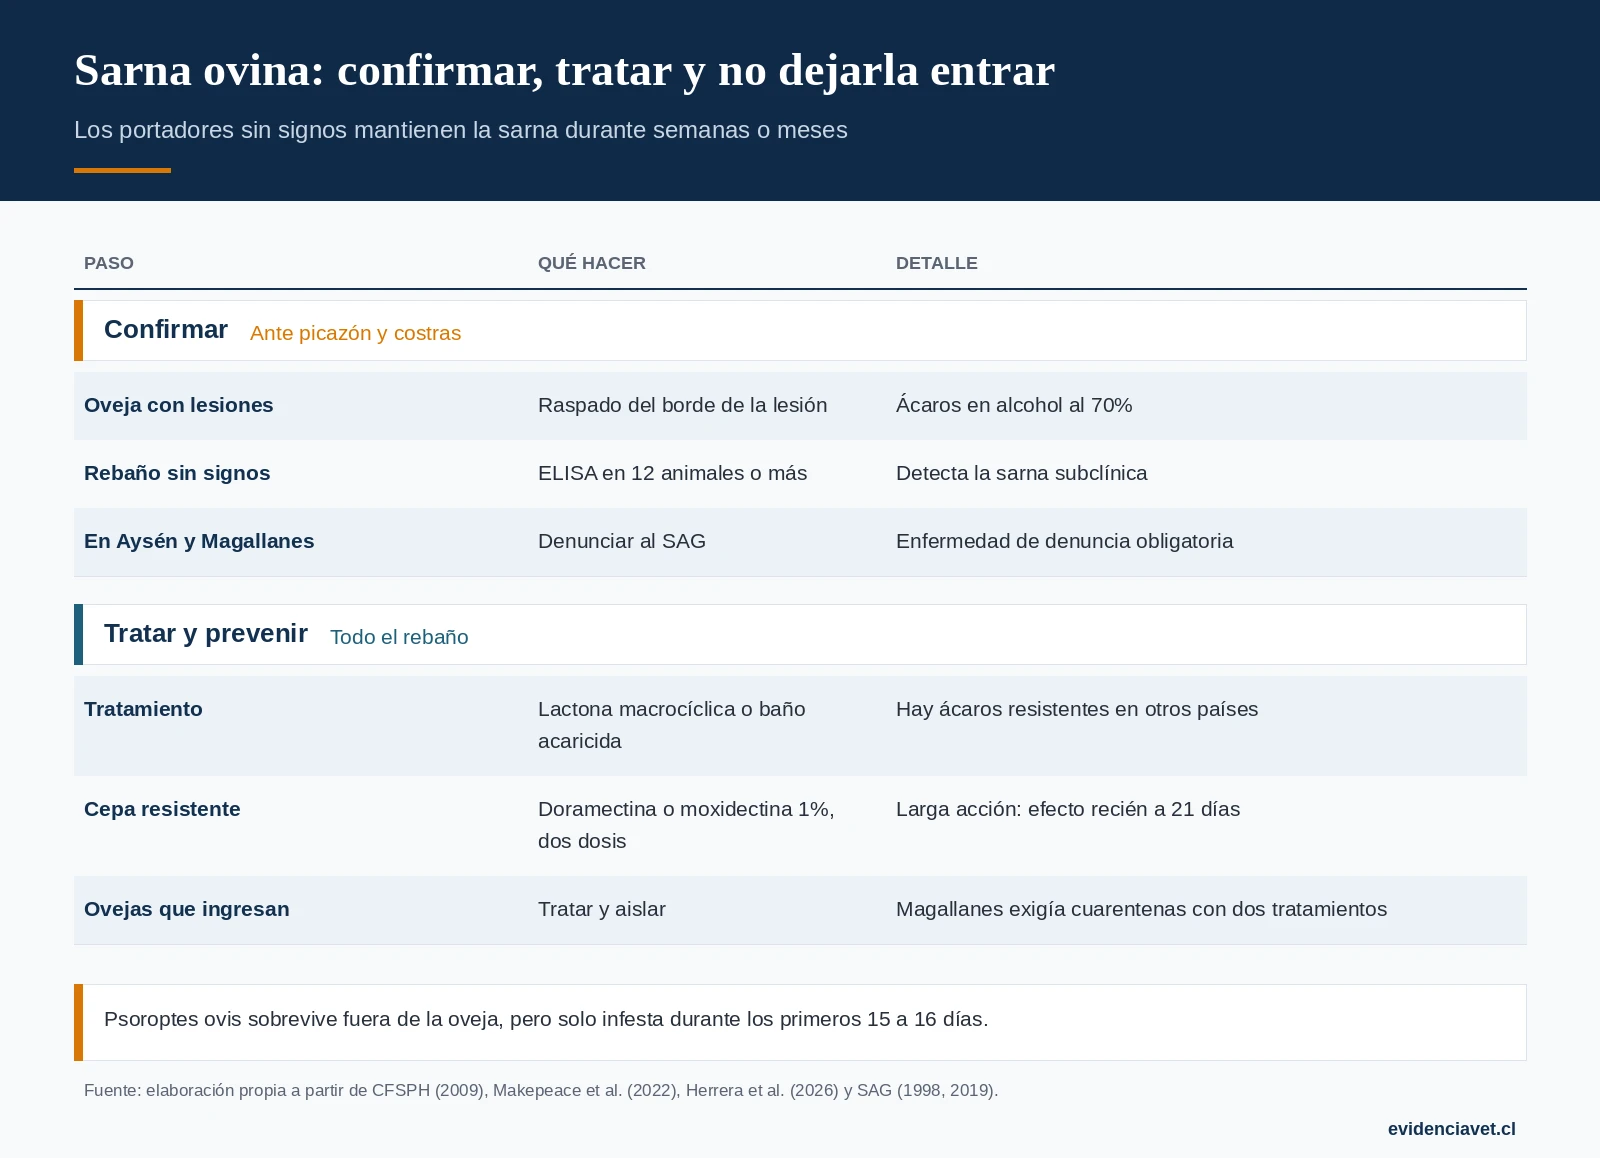This screenshot has height=1158, width=1600.
Task: Click the 'Ovejas que ingresan' row label
Action: tap(187, 909)
